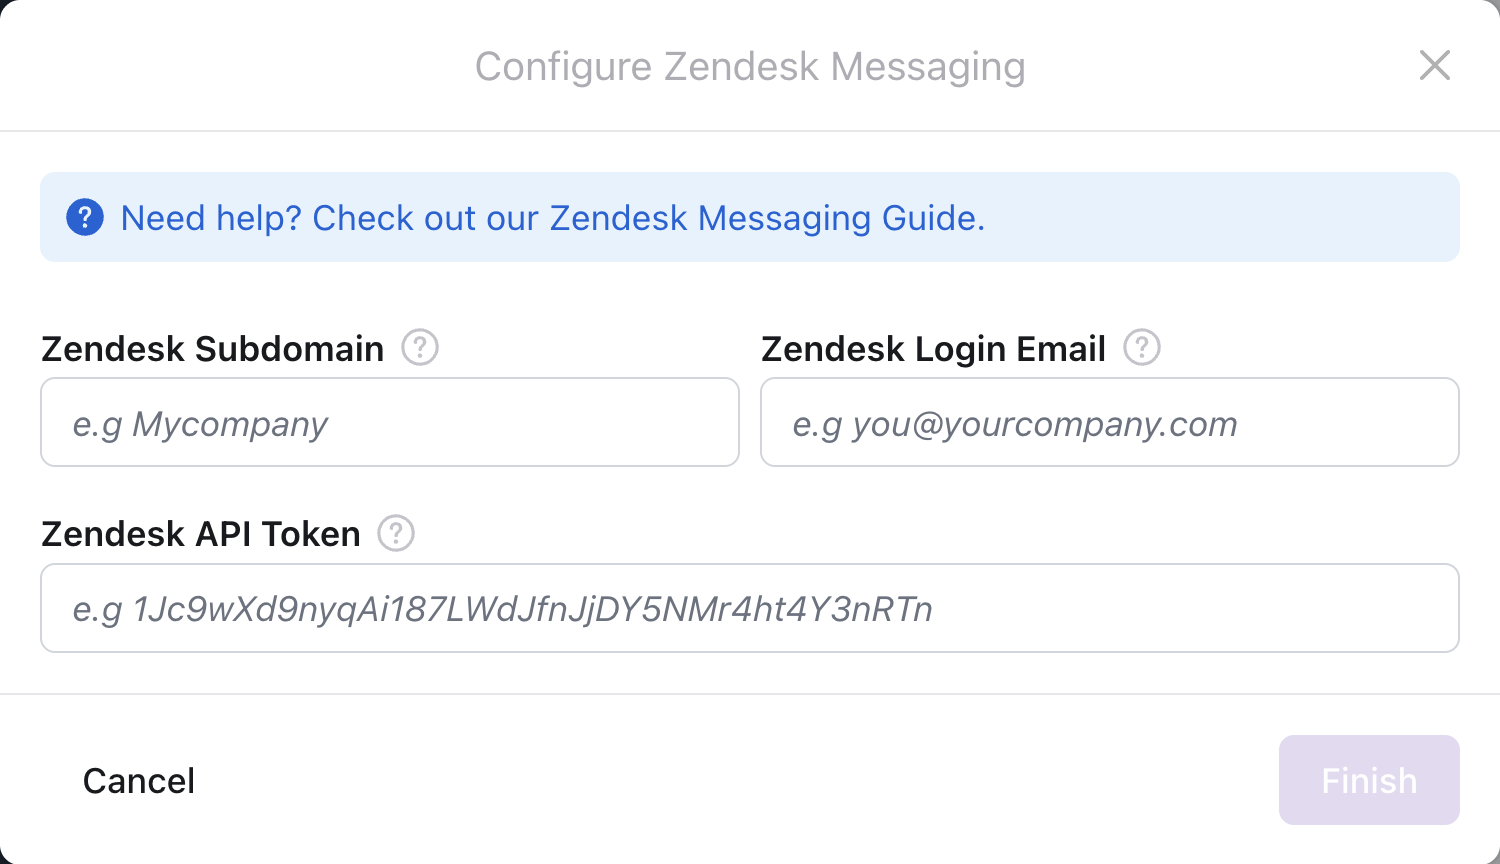Click the Zendesk Subdomain field label
1500x864 pixels.
[x=213, y=349]
